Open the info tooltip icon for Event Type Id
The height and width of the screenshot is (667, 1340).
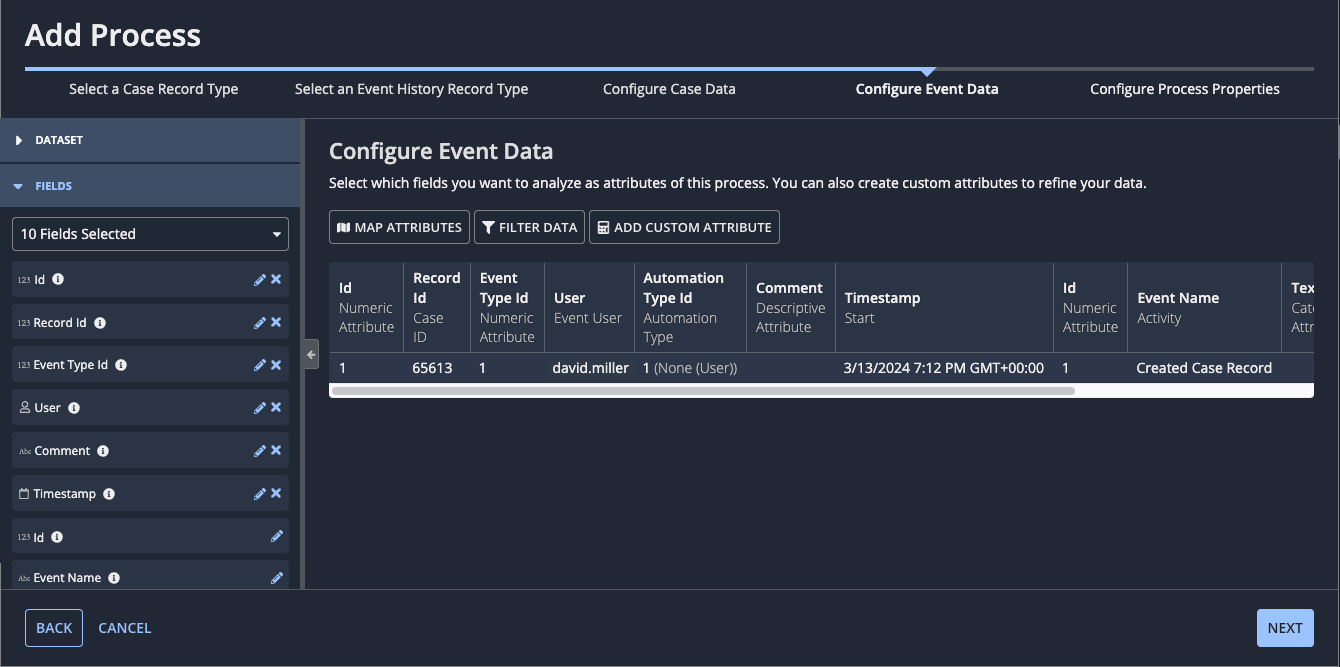click(x=121, y=365)
